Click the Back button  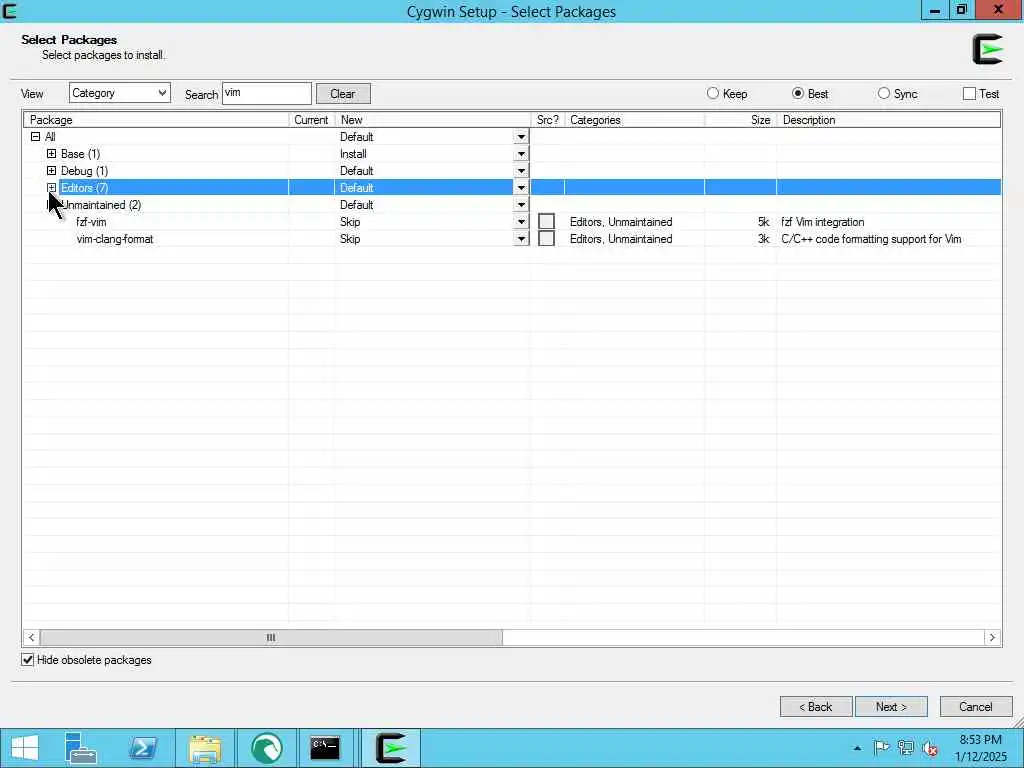coord(816,707)
